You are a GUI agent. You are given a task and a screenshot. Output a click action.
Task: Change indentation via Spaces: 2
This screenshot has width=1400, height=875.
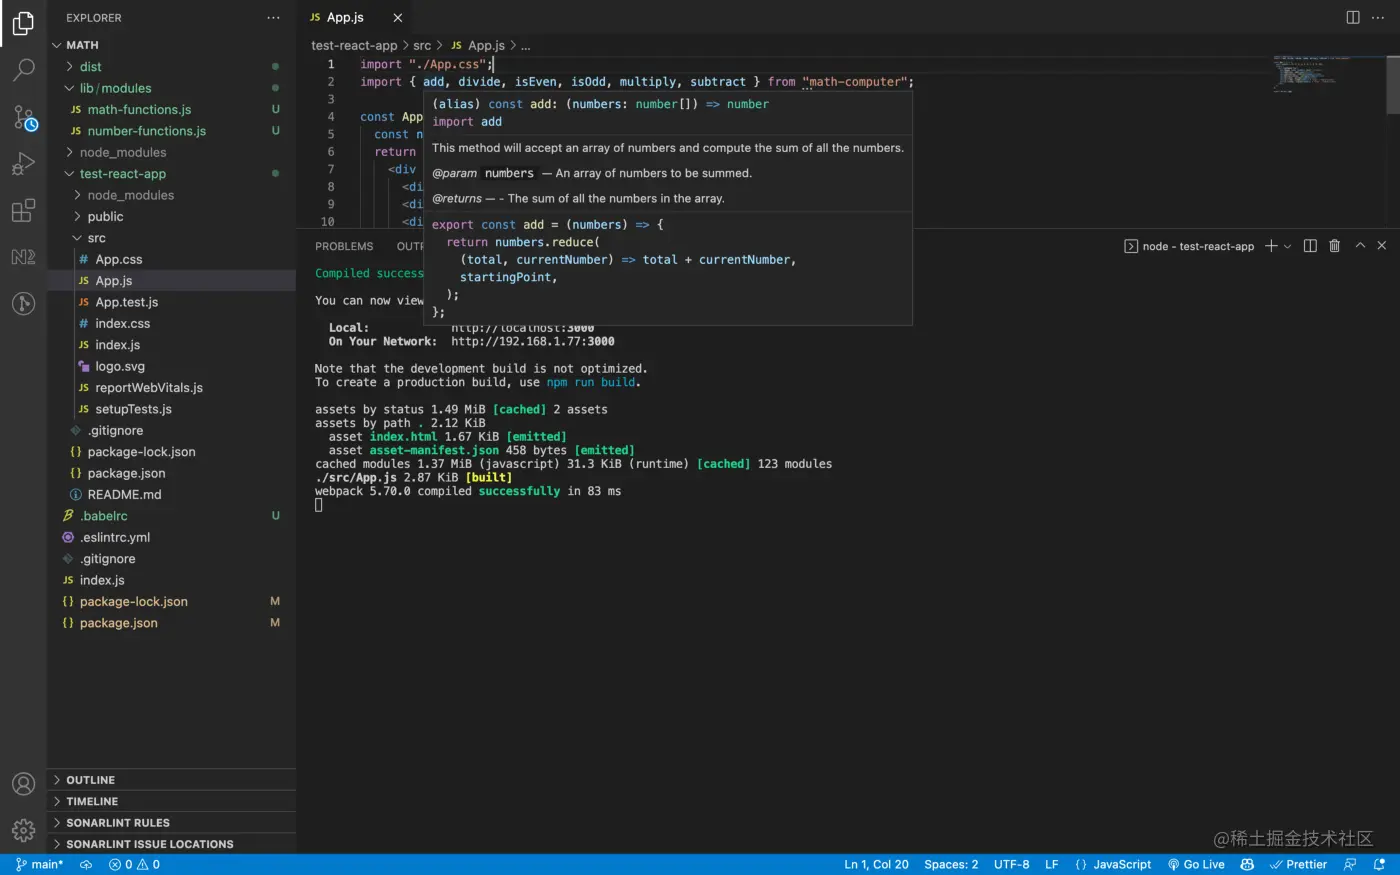pos(951,865)
